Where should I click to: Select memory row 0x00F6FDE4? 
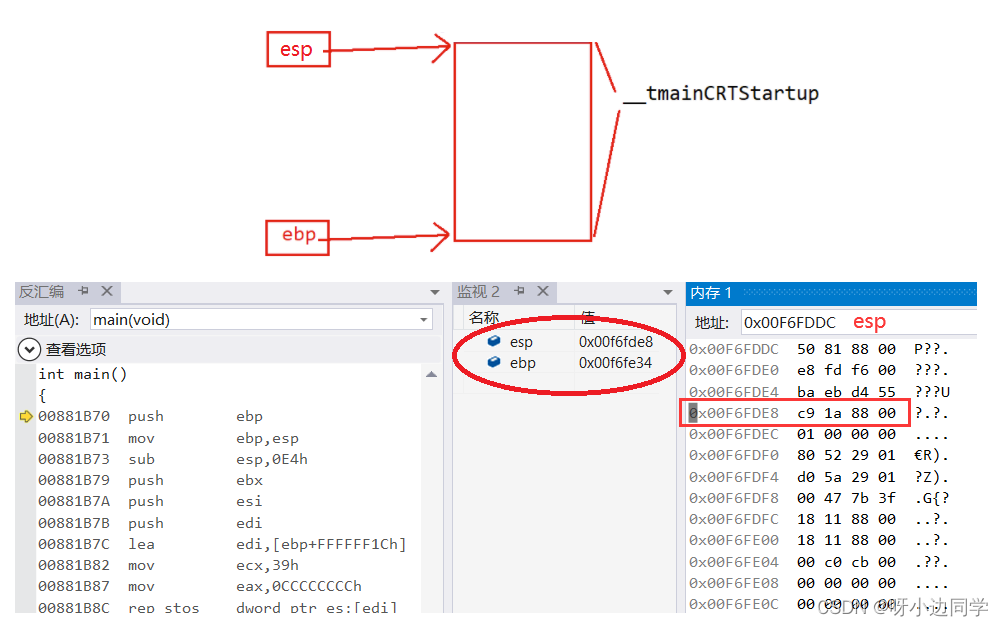click(x=819, y=392)
